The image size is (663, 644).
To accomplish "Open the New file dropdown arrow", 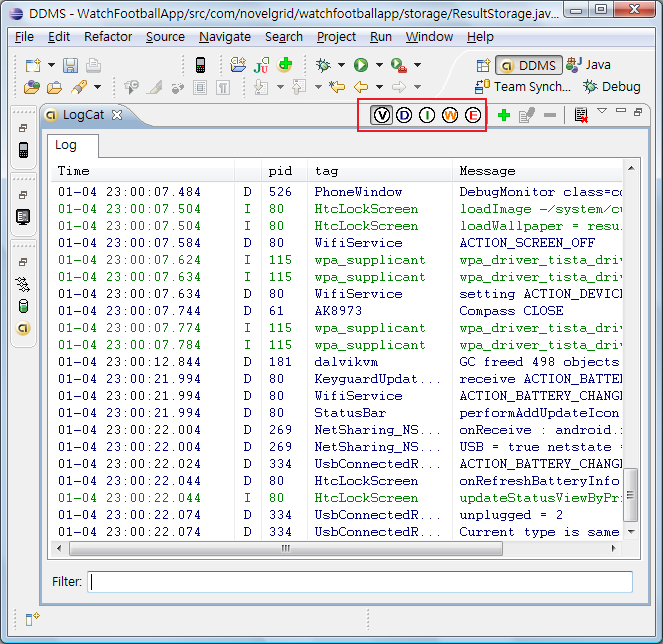I will click(49, 66).
